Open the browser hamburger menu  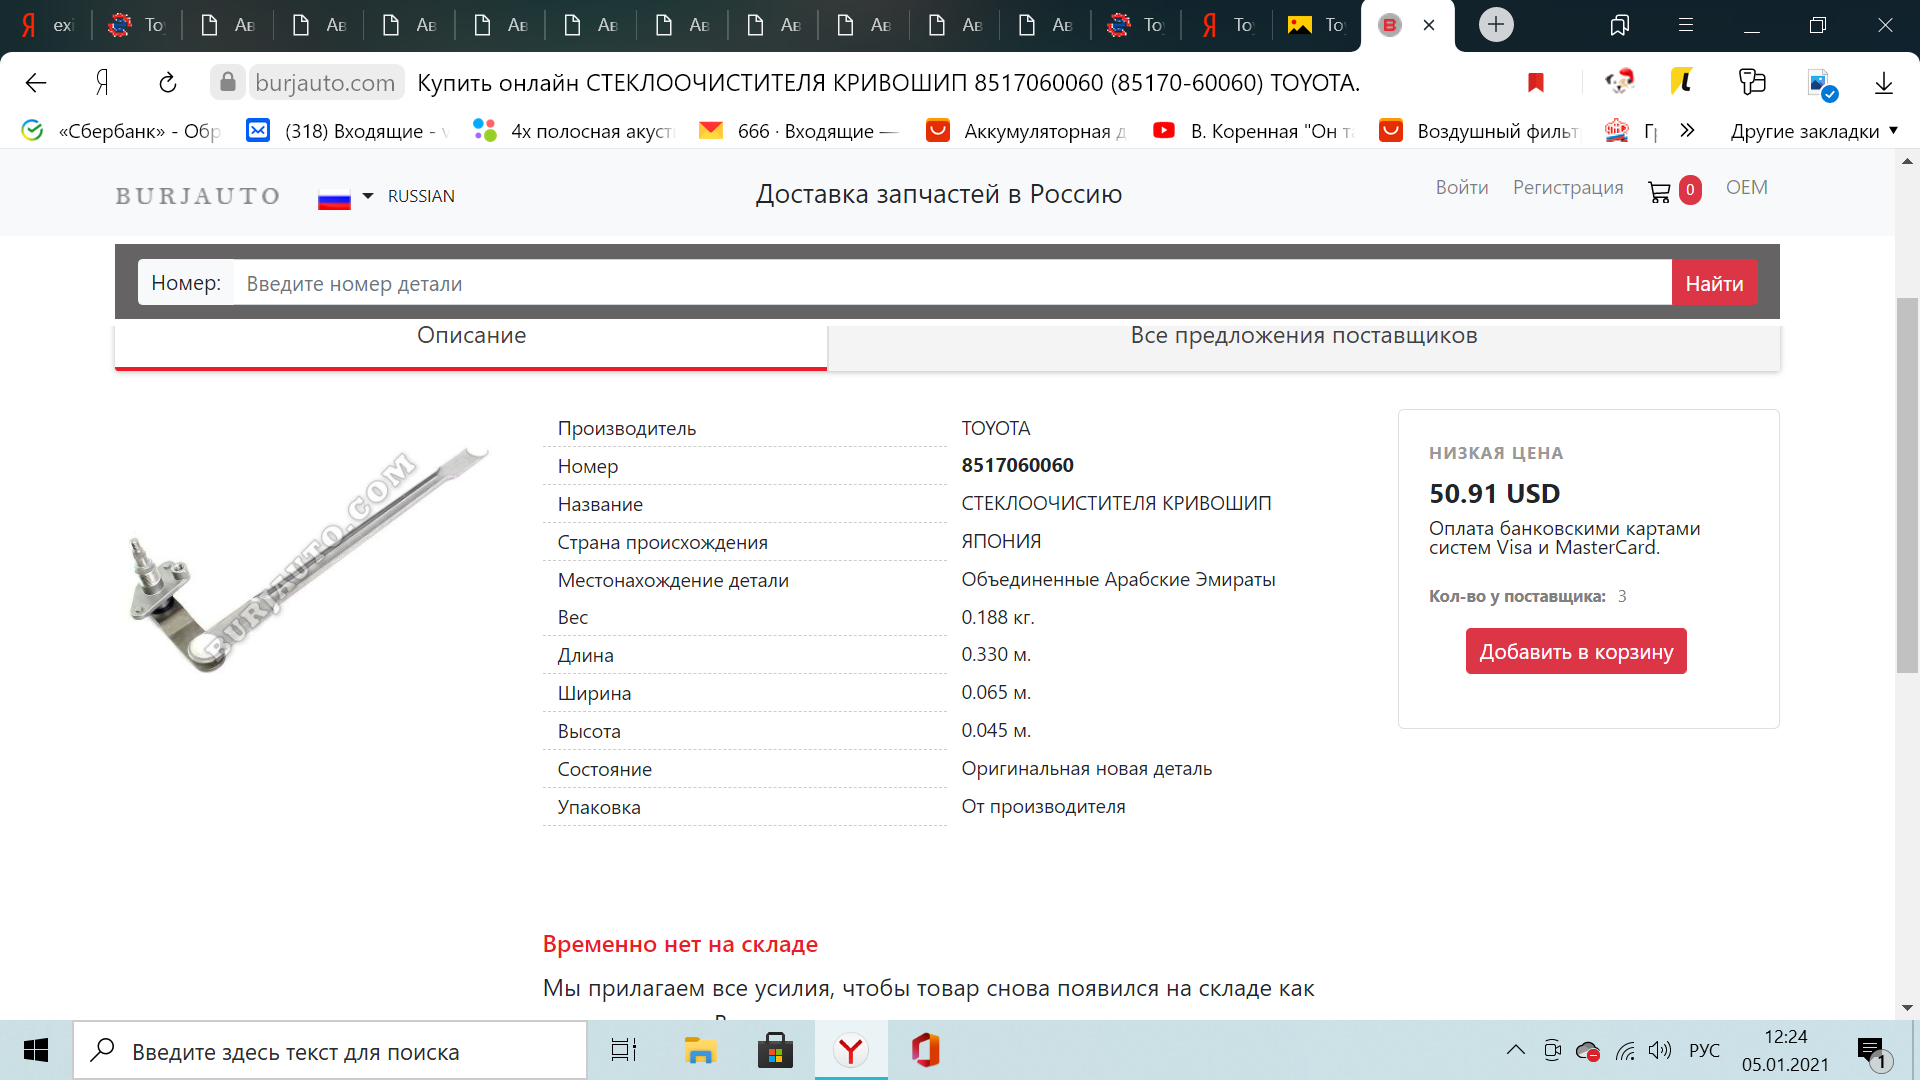(1685, 25)
